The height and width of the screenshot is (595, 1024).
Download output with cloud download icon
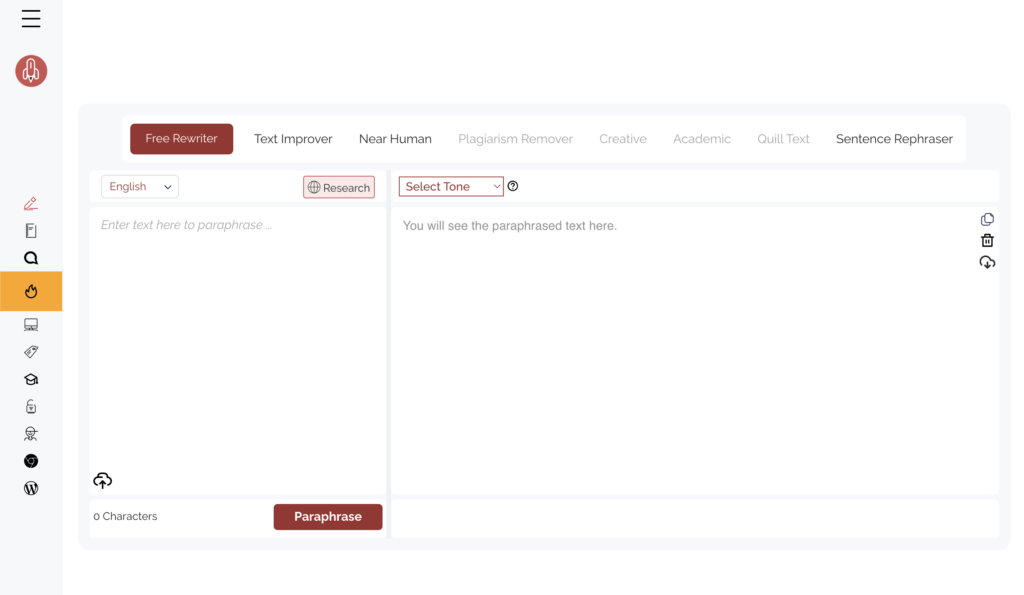(987, 263)
